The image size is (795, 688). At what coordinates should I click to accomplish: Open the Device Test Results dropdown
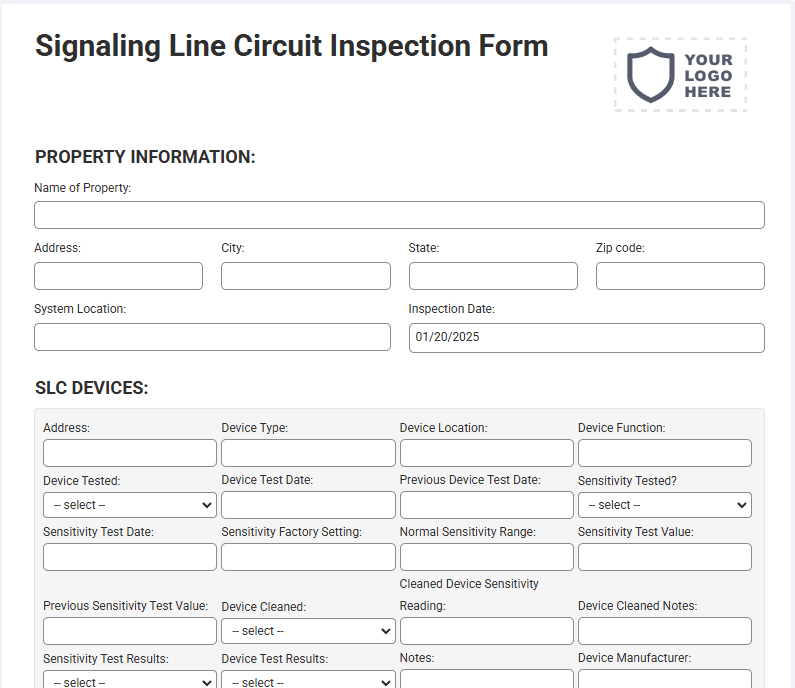(x=308, y=679)
